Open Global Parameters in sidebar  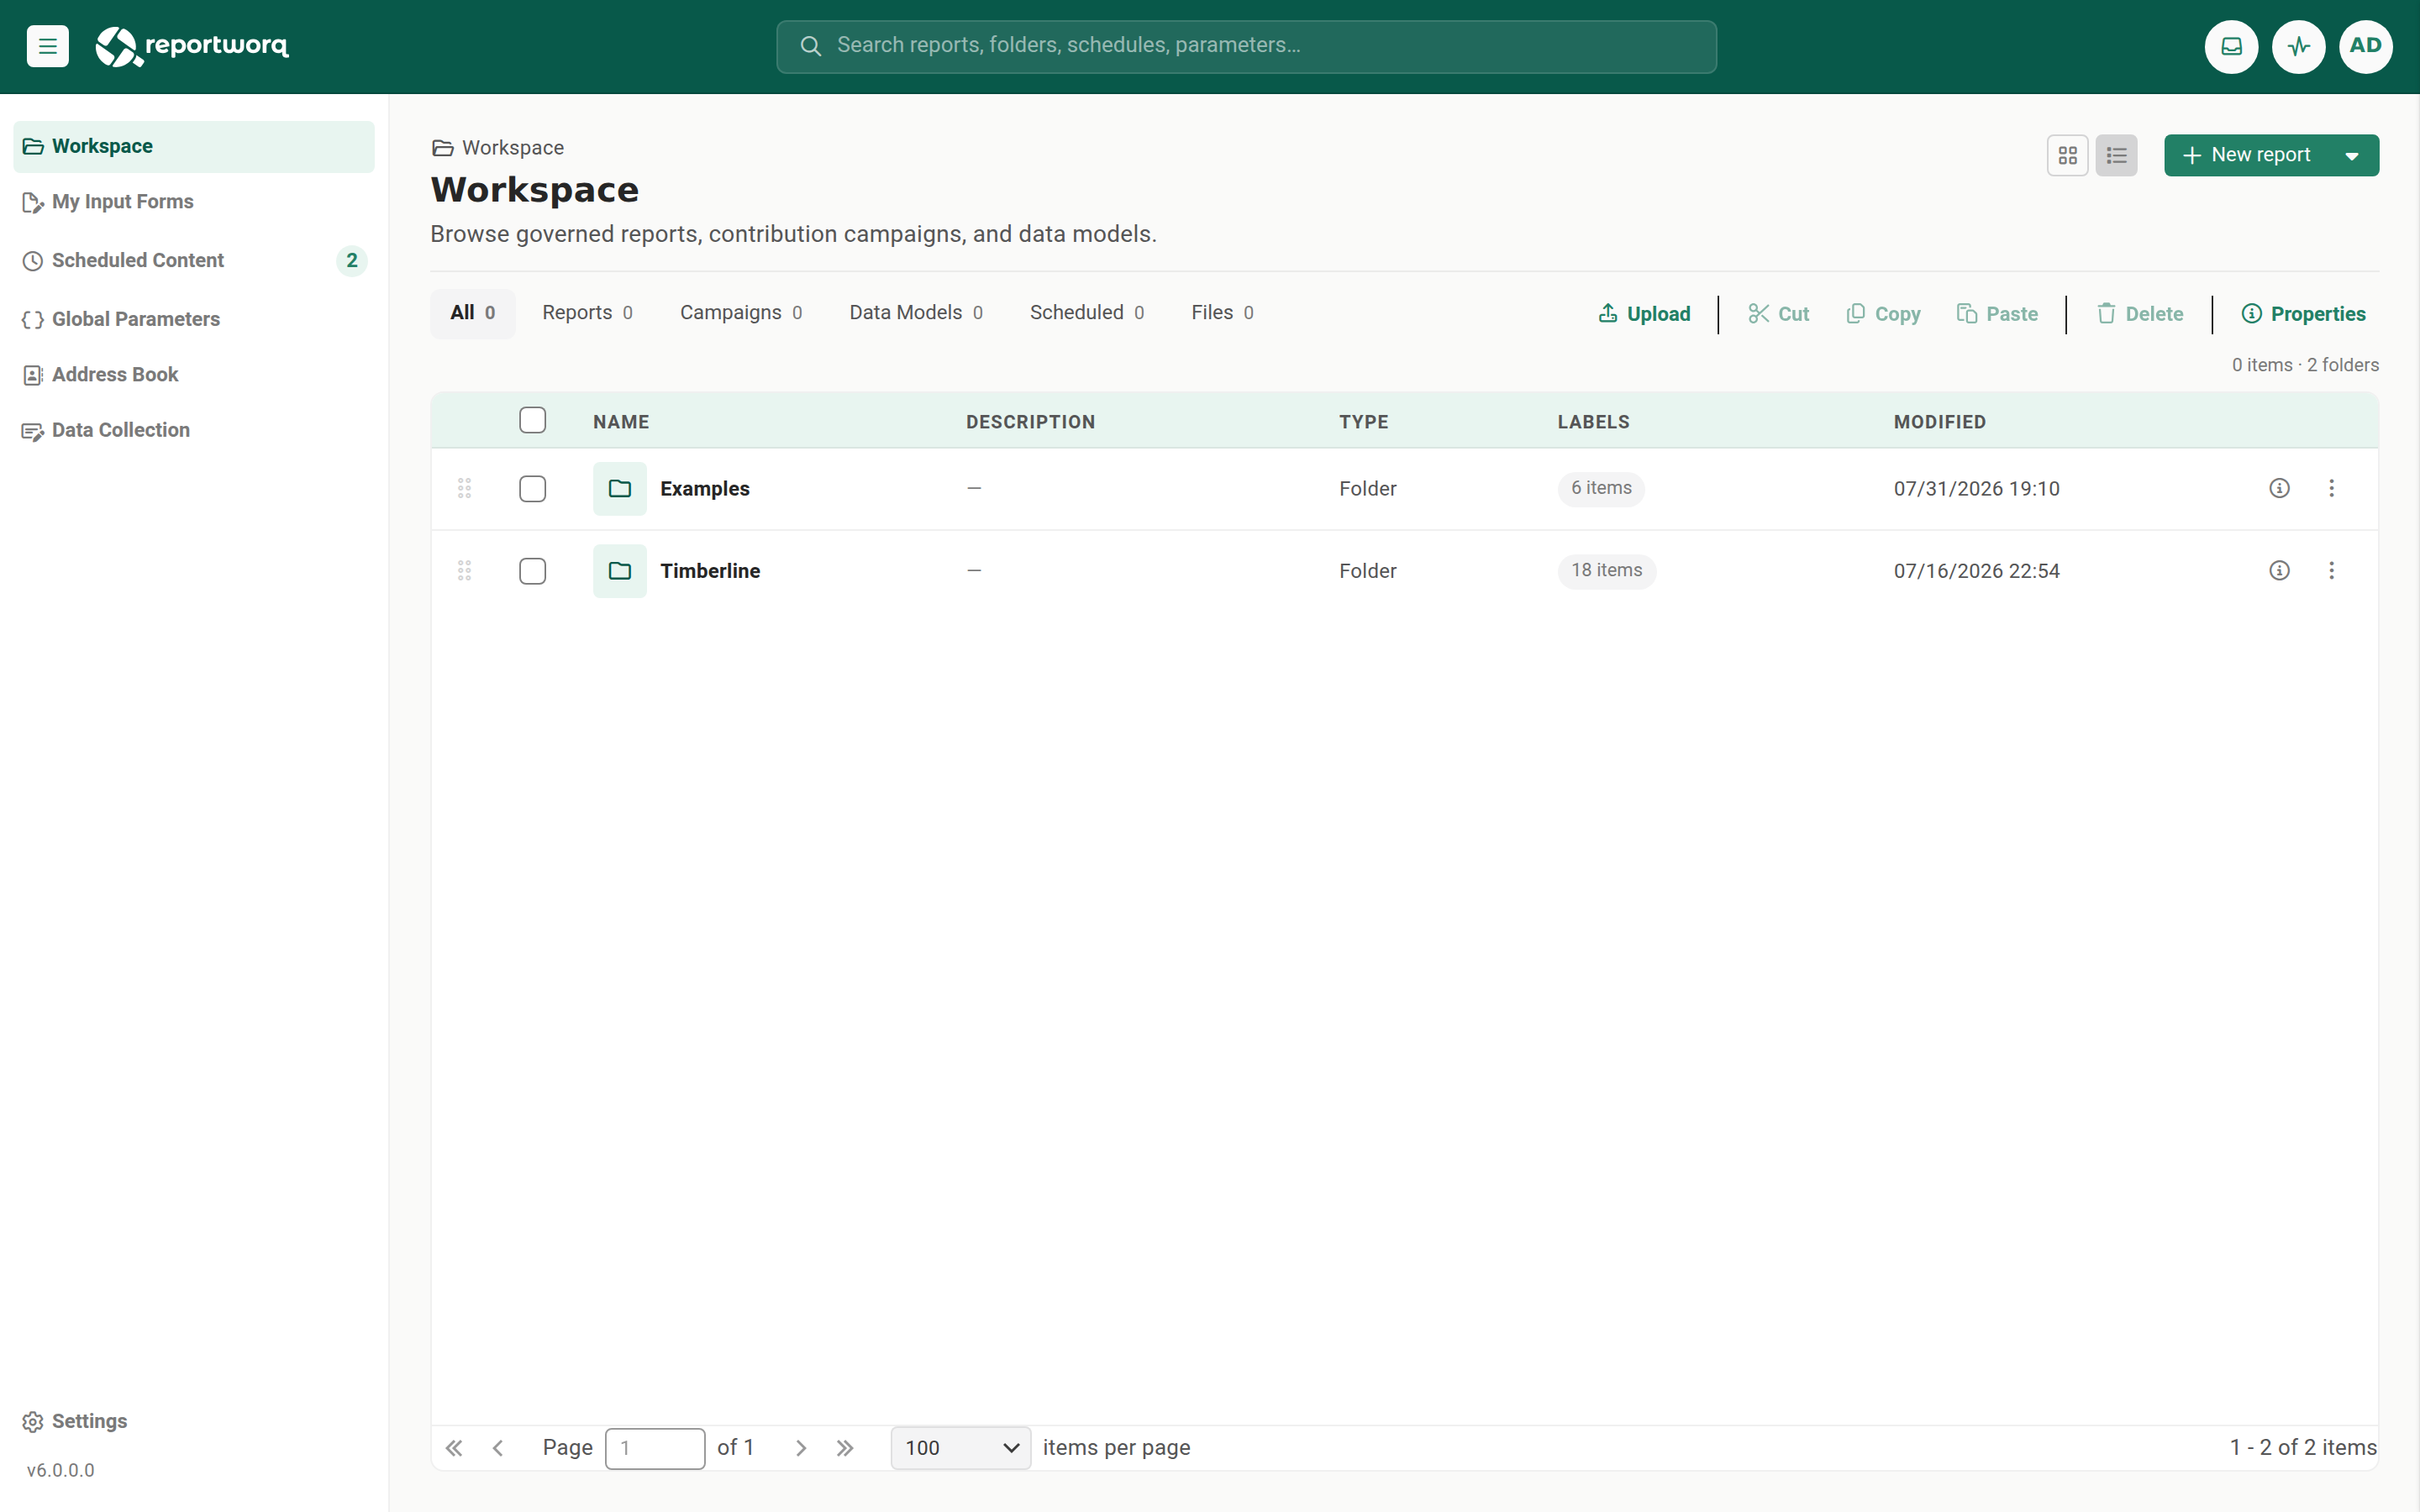[x=194, y=319]
